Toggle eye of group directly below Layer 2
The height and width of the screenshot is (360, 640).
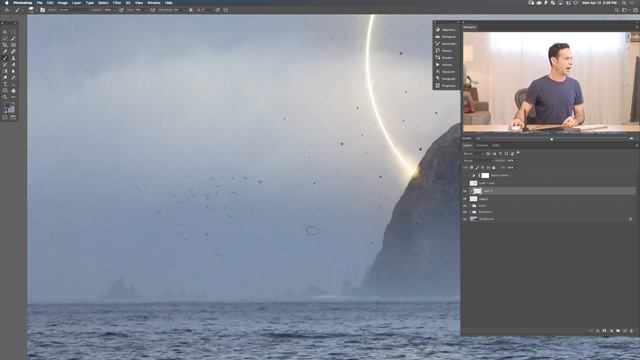click(x=465, y=206)
